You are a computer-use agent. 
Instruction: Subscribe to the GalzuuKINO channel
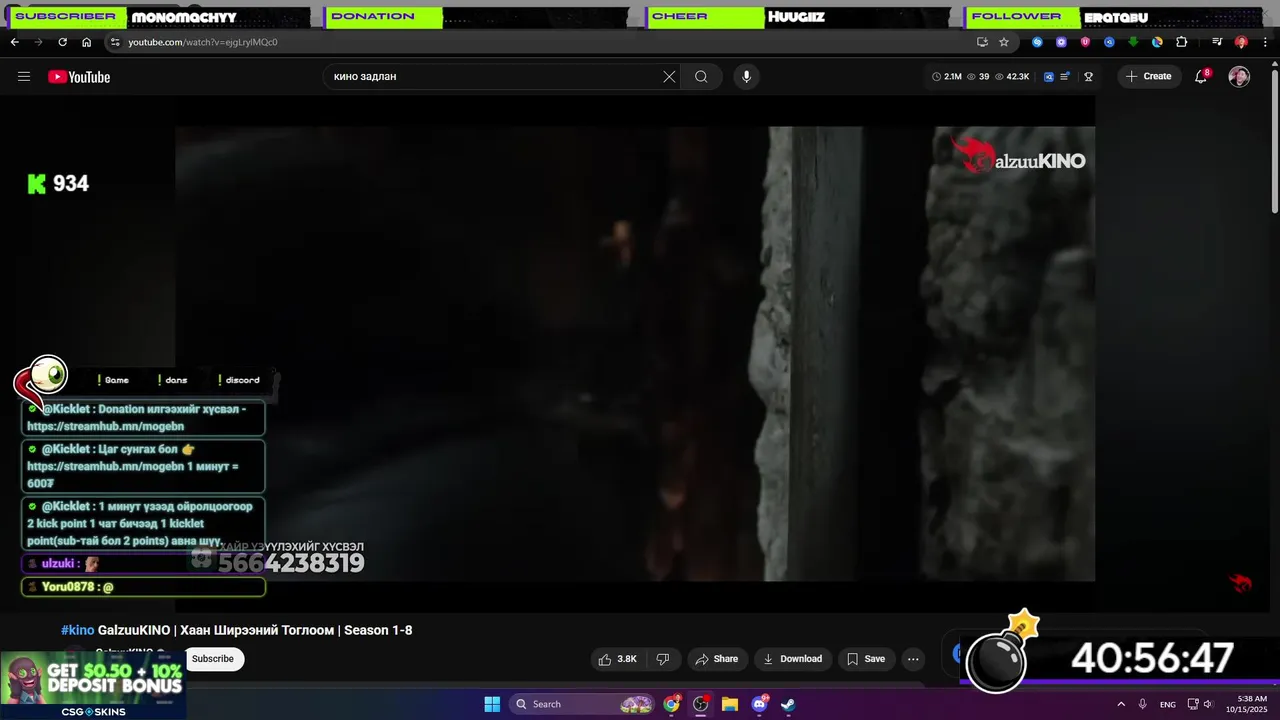click(213, 659)
